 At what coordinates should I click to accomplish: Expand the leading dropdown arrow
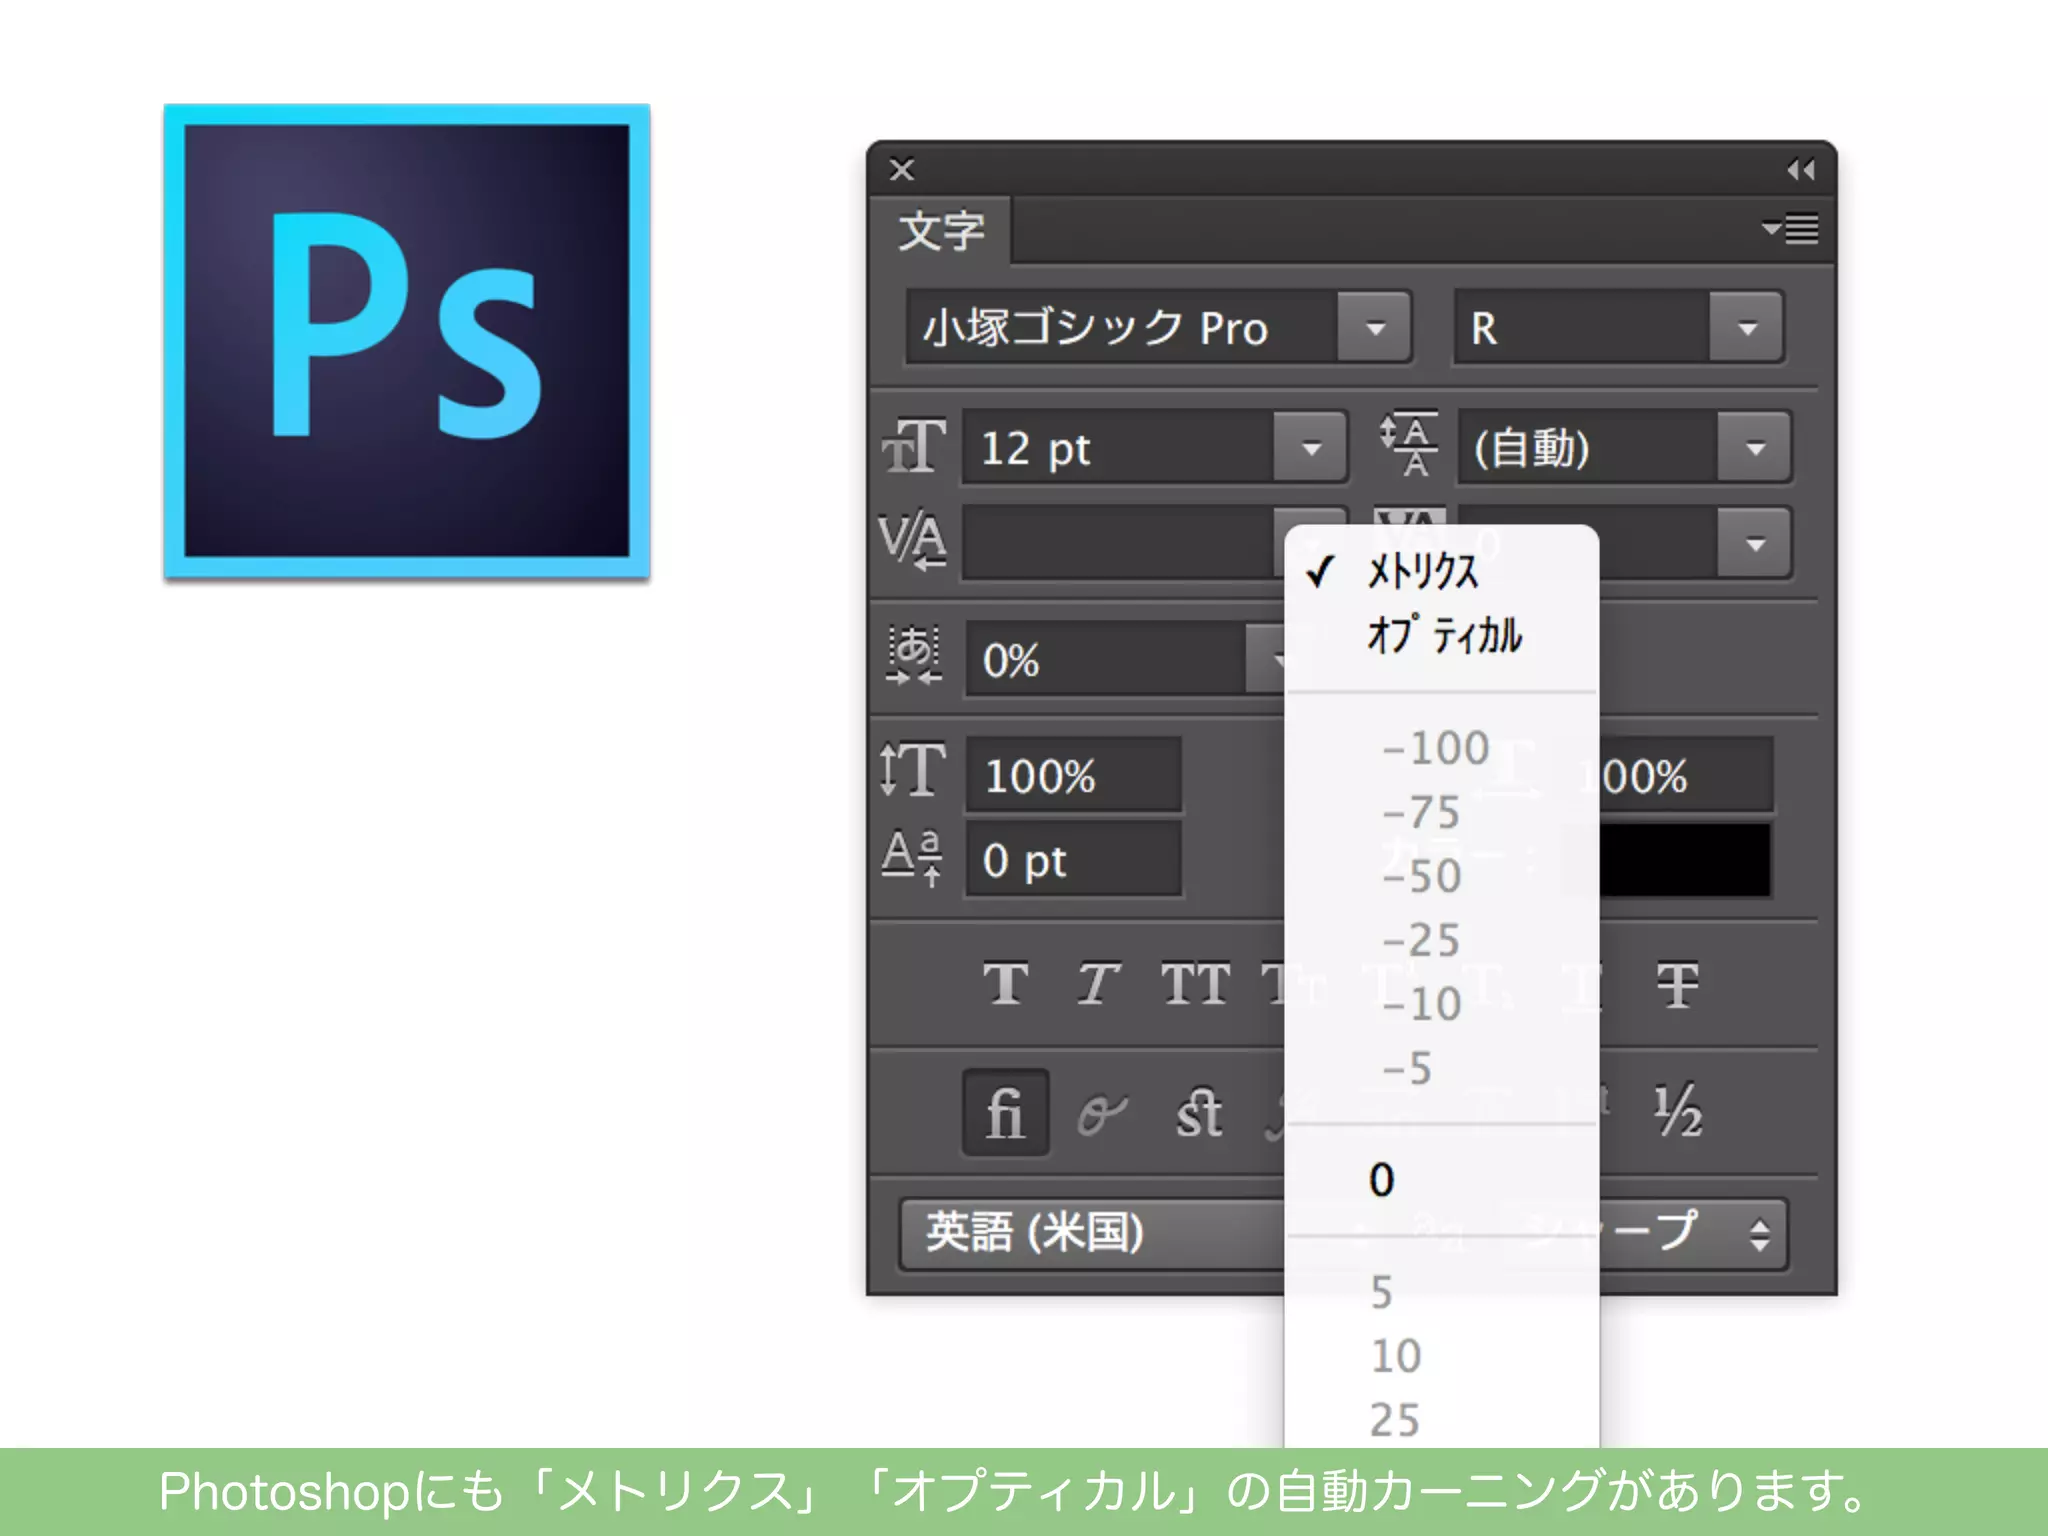1755,447
